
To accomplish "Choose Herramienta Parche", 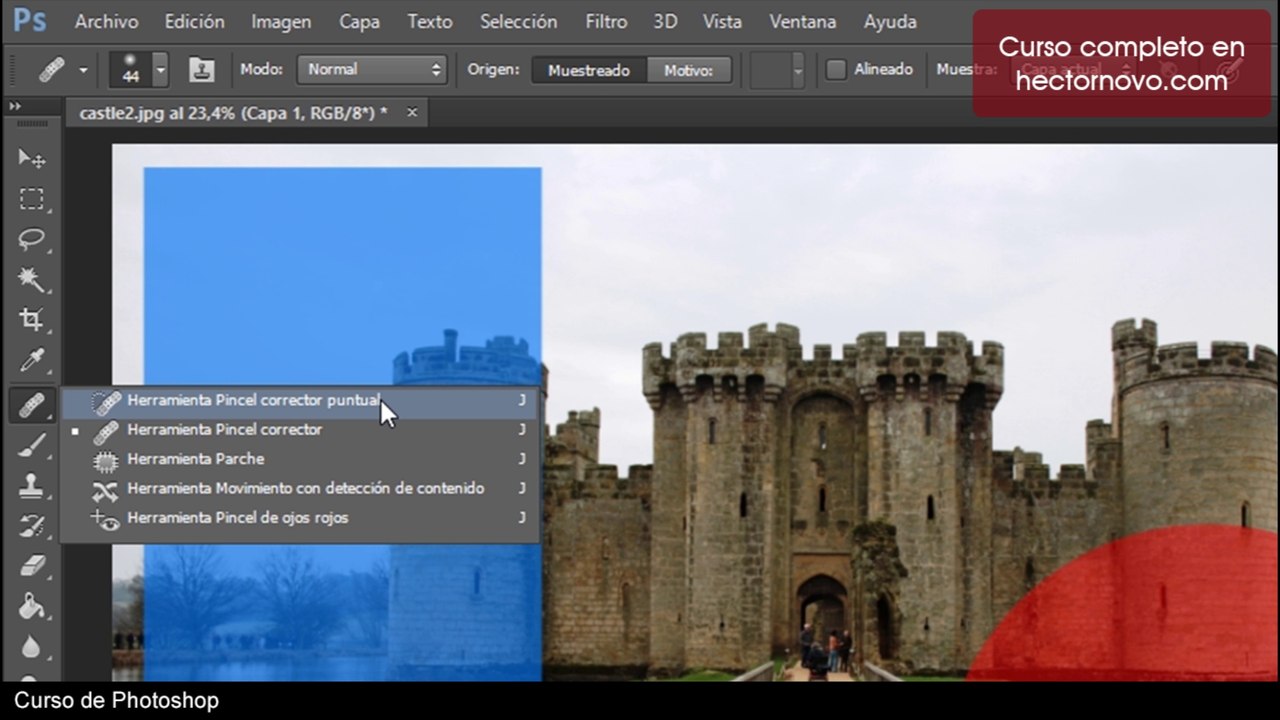I will (x=300, y=459).
